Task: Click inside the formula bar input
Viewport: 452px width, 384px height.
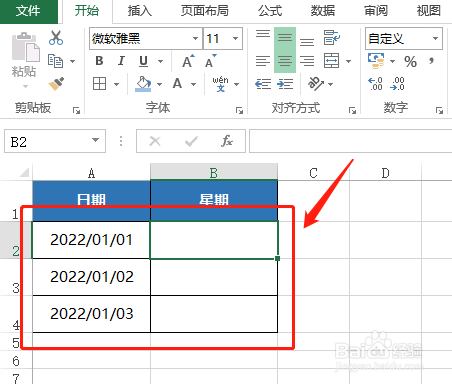Action: pyautogui.click(x=350, y=141)
